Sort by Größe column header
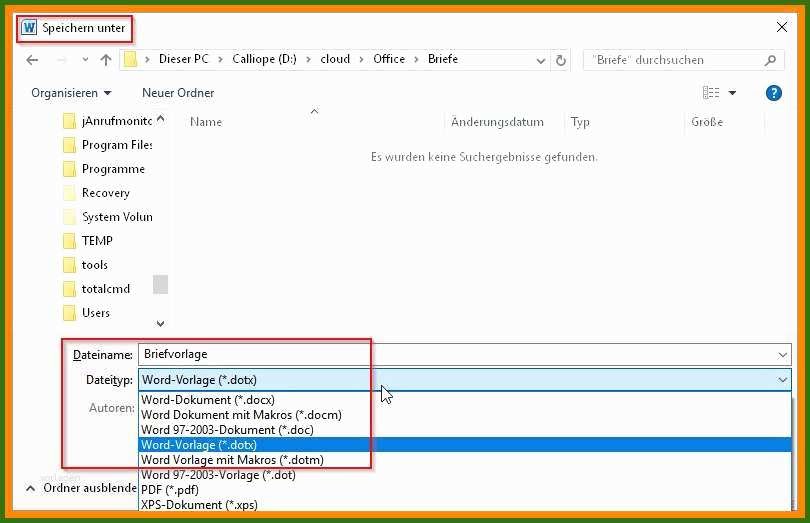Image resolution: width=810 pixels, height=523 pixels. tap(707, 122)
